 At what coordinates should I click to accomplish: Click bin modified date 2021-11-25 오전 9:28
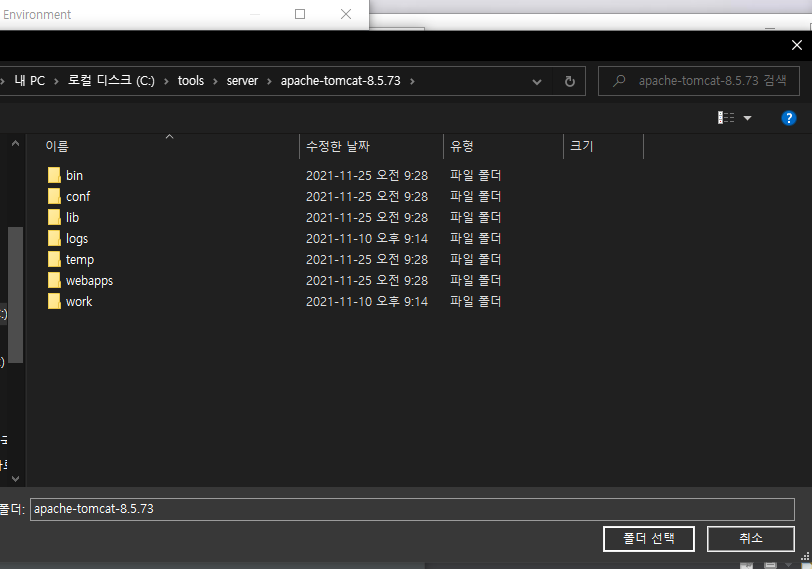click(x=367, y=176)
